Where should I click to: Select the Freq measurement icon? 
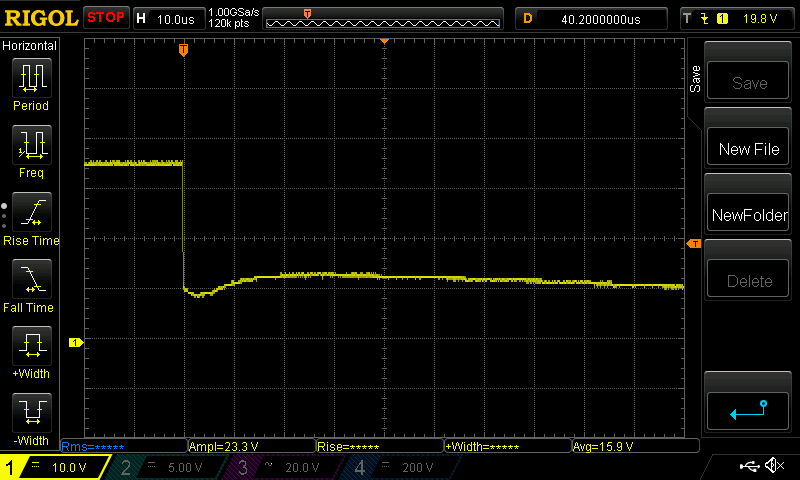coord(31,145)
